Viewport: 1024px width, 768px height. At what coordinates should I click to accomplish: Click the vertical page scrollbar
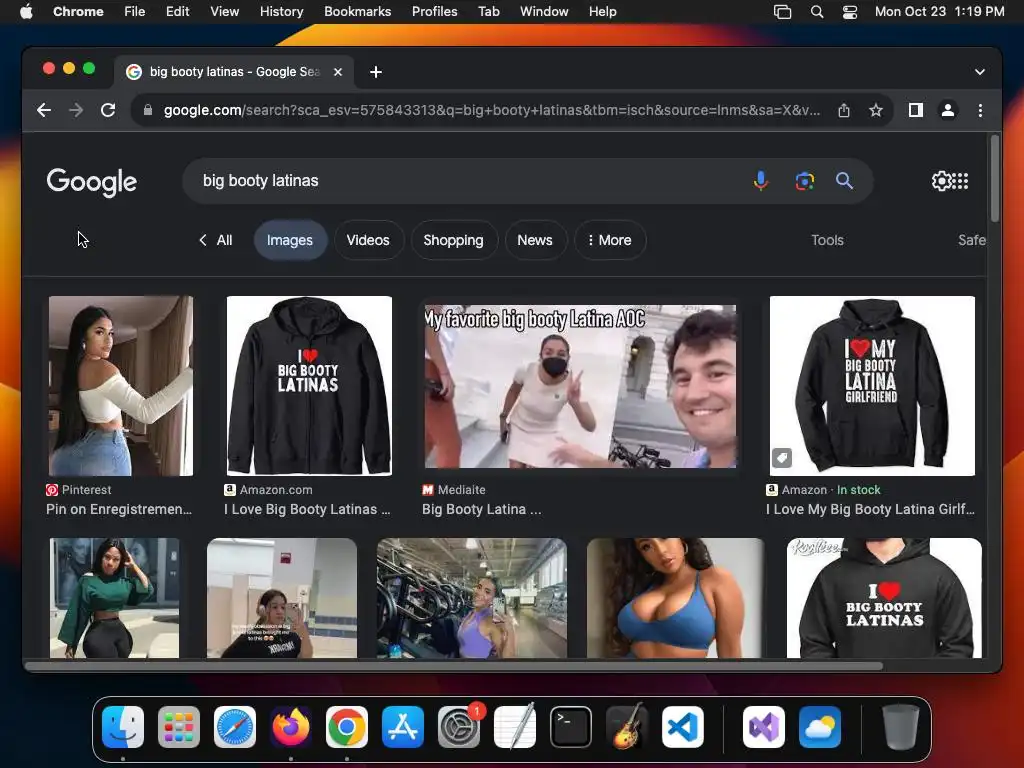point(995,179)
